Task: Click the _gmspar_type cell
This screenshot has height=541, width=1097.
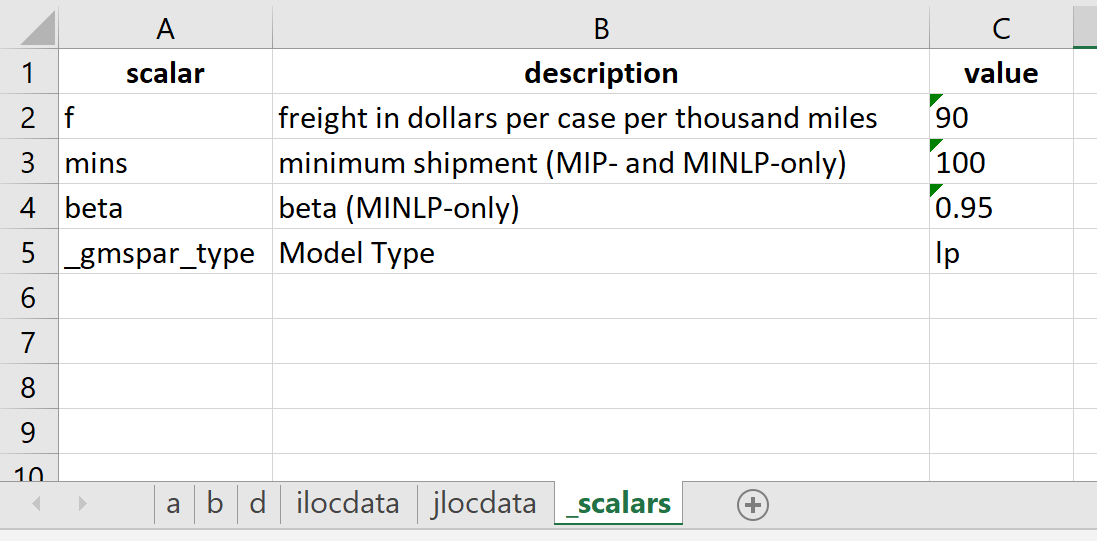Action: 165,253
